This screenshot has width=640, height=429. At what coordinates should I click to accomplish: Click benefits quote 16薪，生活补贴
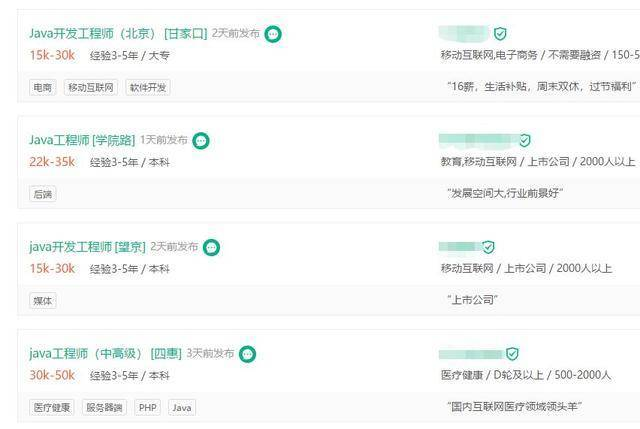[542, 87]
